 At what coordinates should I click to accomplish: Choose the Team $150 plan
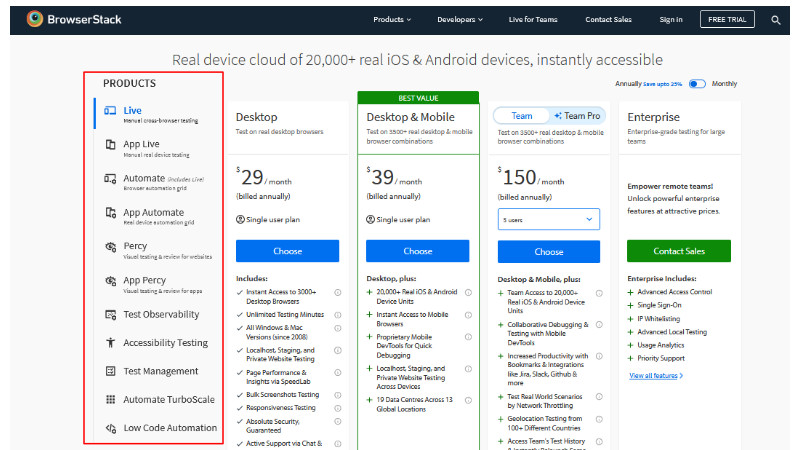tap(548, 252)
